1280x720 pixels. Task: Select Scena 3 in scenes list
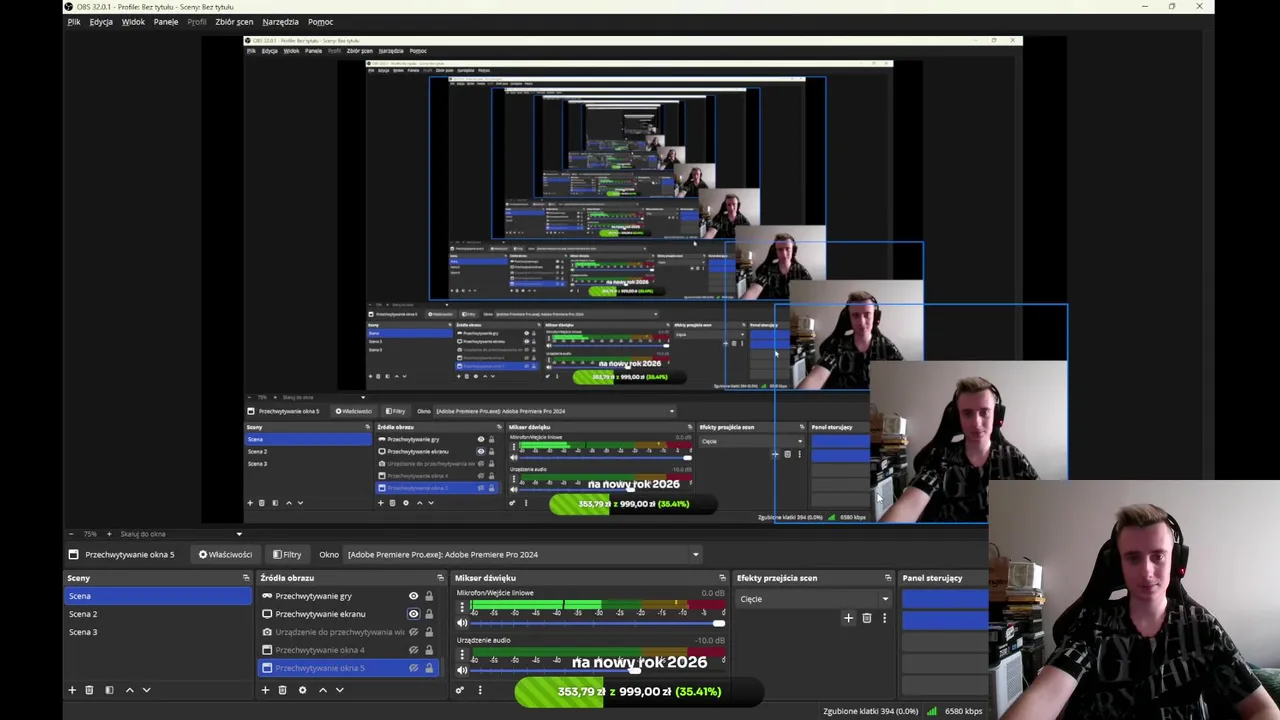point(158,632)
